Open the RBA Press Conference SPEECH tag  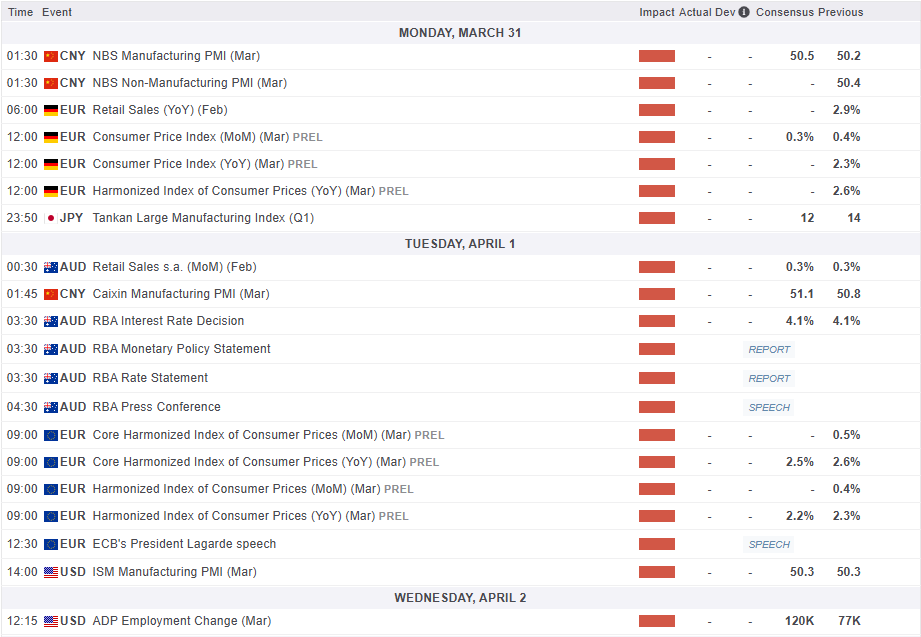[x=769, y=407]
